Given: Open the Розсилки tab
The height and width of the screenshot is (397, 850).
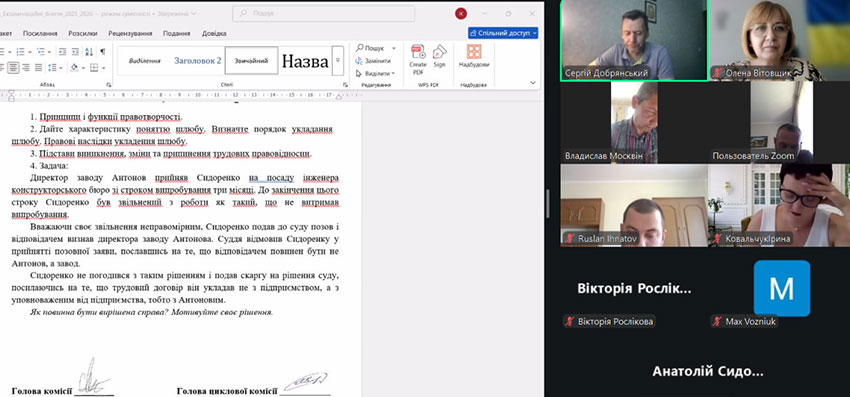Looking at the screenshot, I should 83,33.
